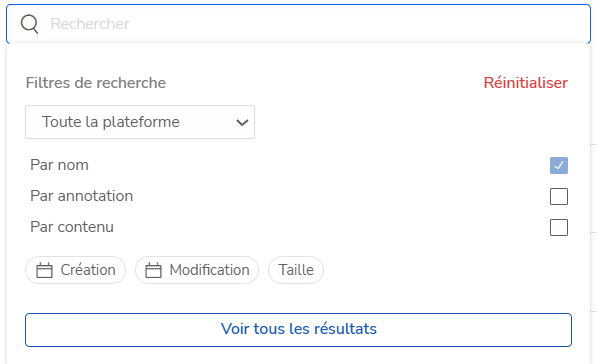Image resolution: width=597 pixels, height=364 pixels.
Task: Click the red Réinitialiser link
Action: point(525,83)
